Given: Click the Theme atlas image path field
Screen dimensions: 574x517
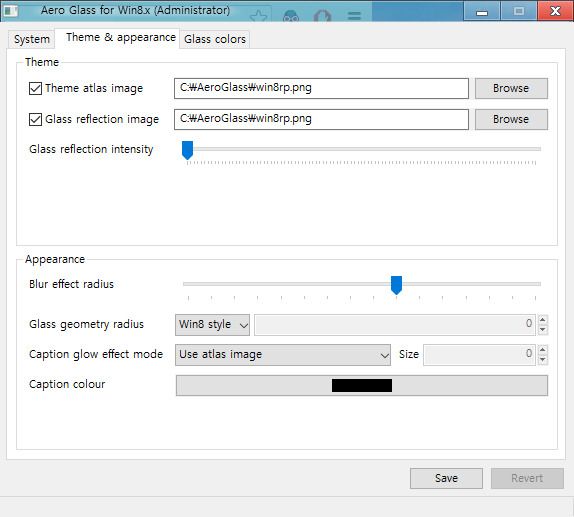Looking at the screenshot, I should point(321,88).
